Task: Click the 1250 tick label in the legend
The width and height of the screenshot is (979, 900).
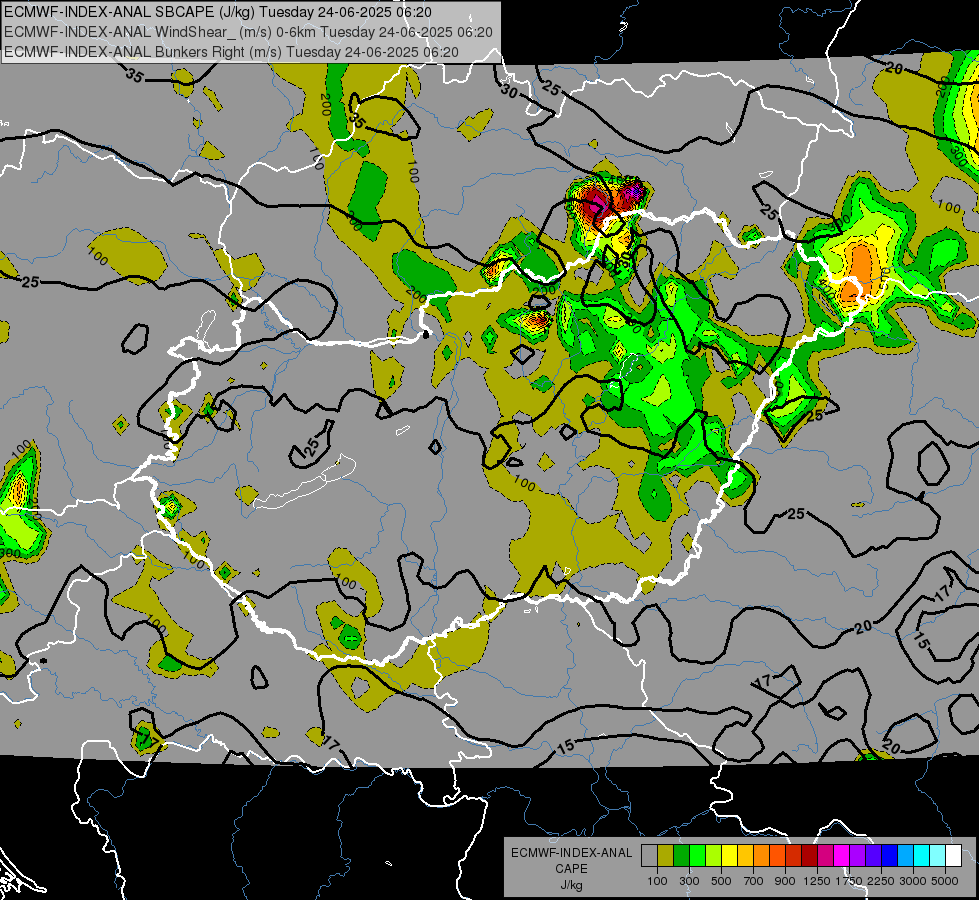Action: pyautogui.click(x=817, y=881)
